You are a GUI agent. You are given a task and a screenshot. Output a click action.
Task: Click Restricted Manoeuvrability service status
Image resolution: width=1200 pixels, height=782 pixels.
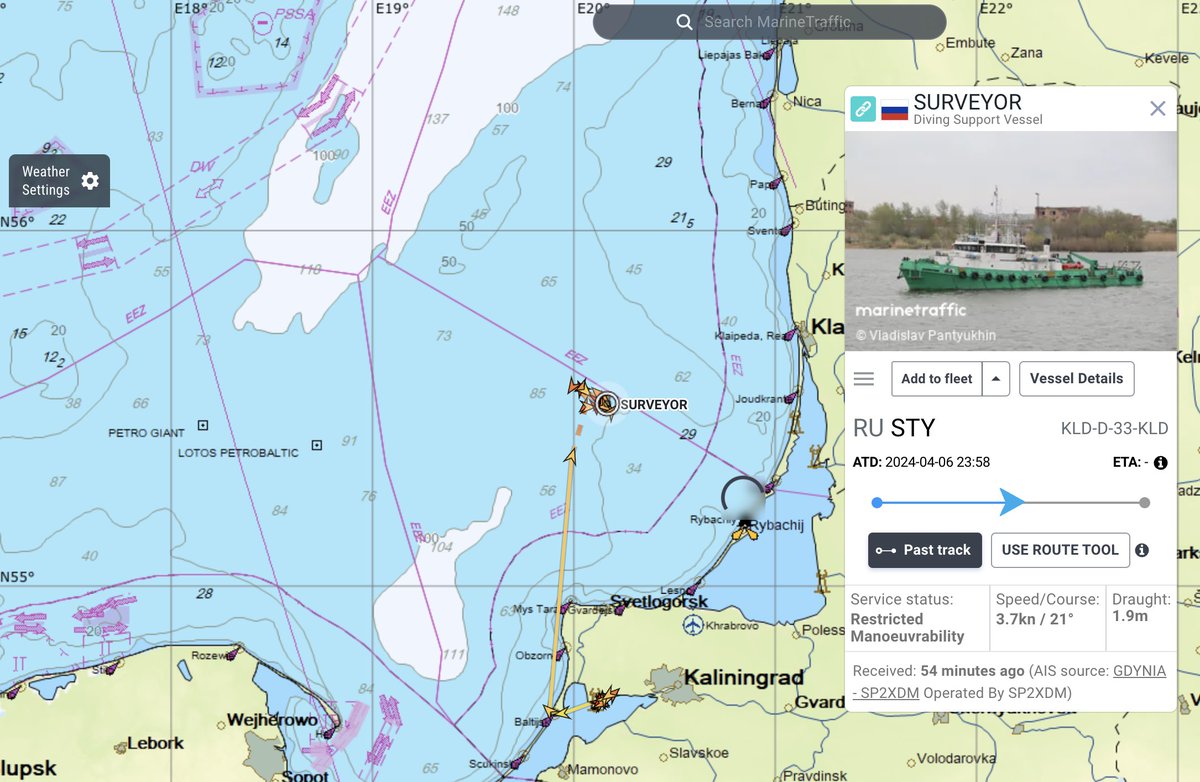[x=908, y=628]
